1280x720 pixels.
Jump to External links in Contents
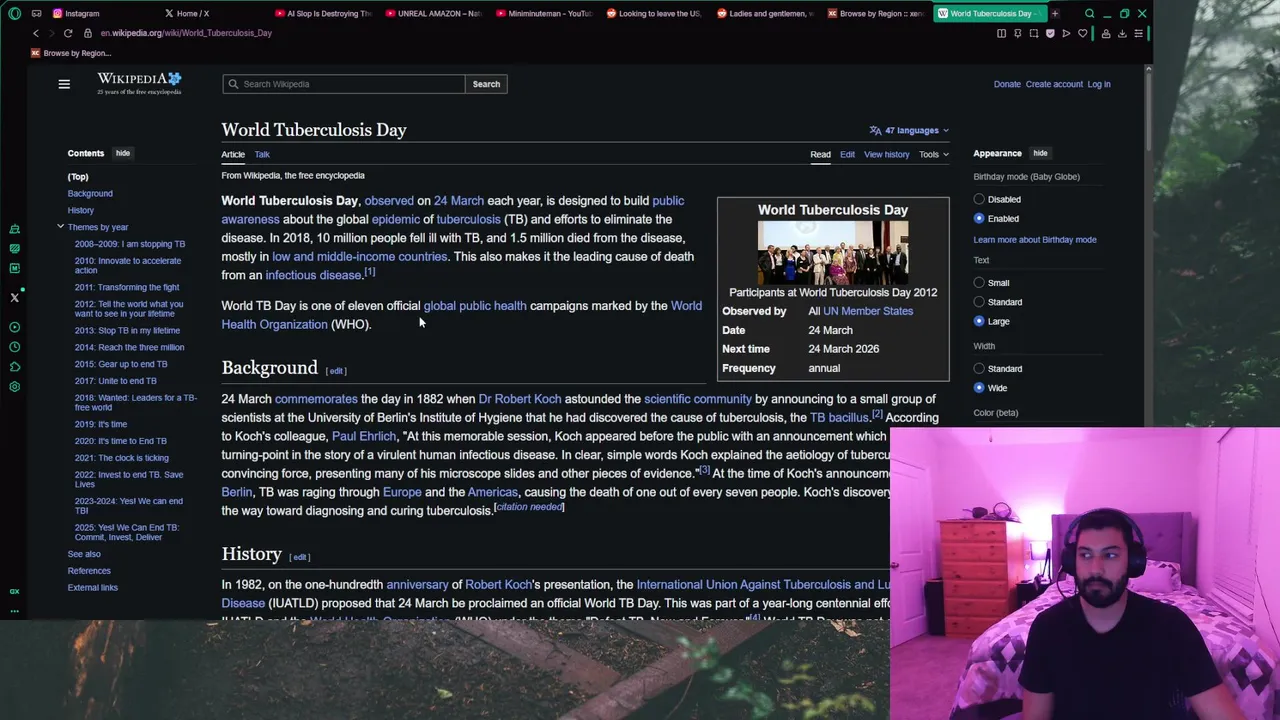[x=93, y=588]
